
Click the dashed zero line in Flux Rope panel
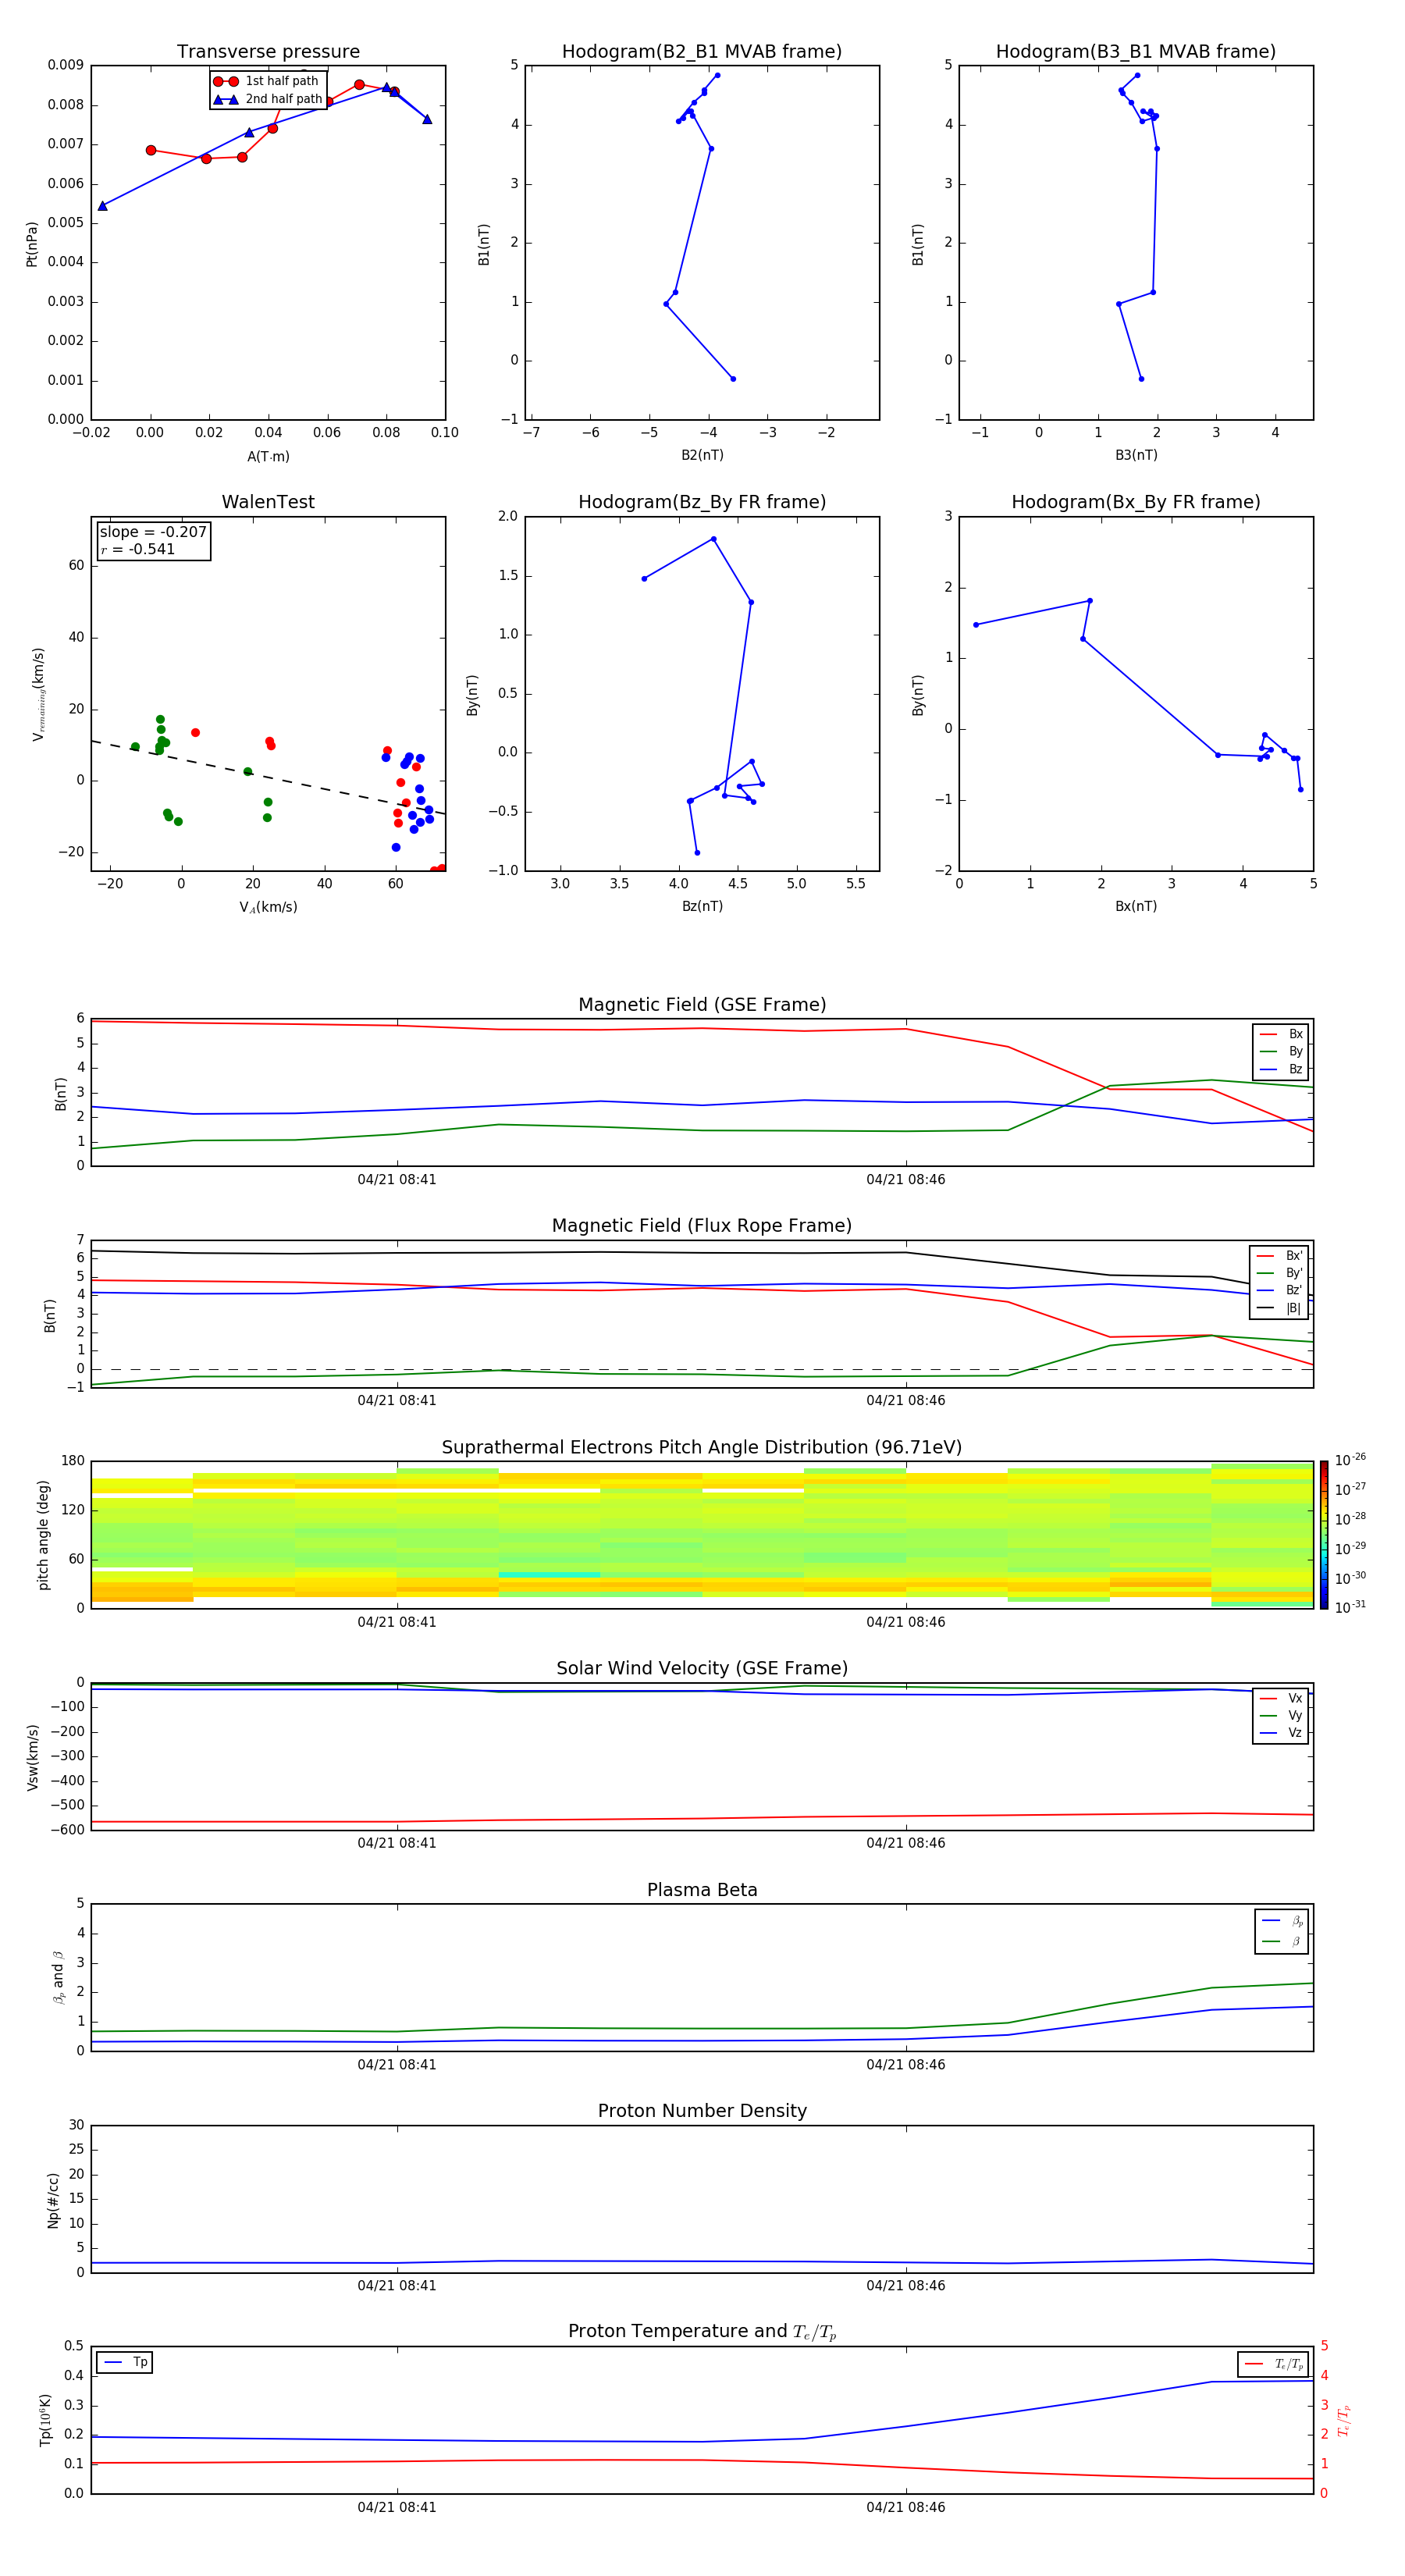(702, 1370)
